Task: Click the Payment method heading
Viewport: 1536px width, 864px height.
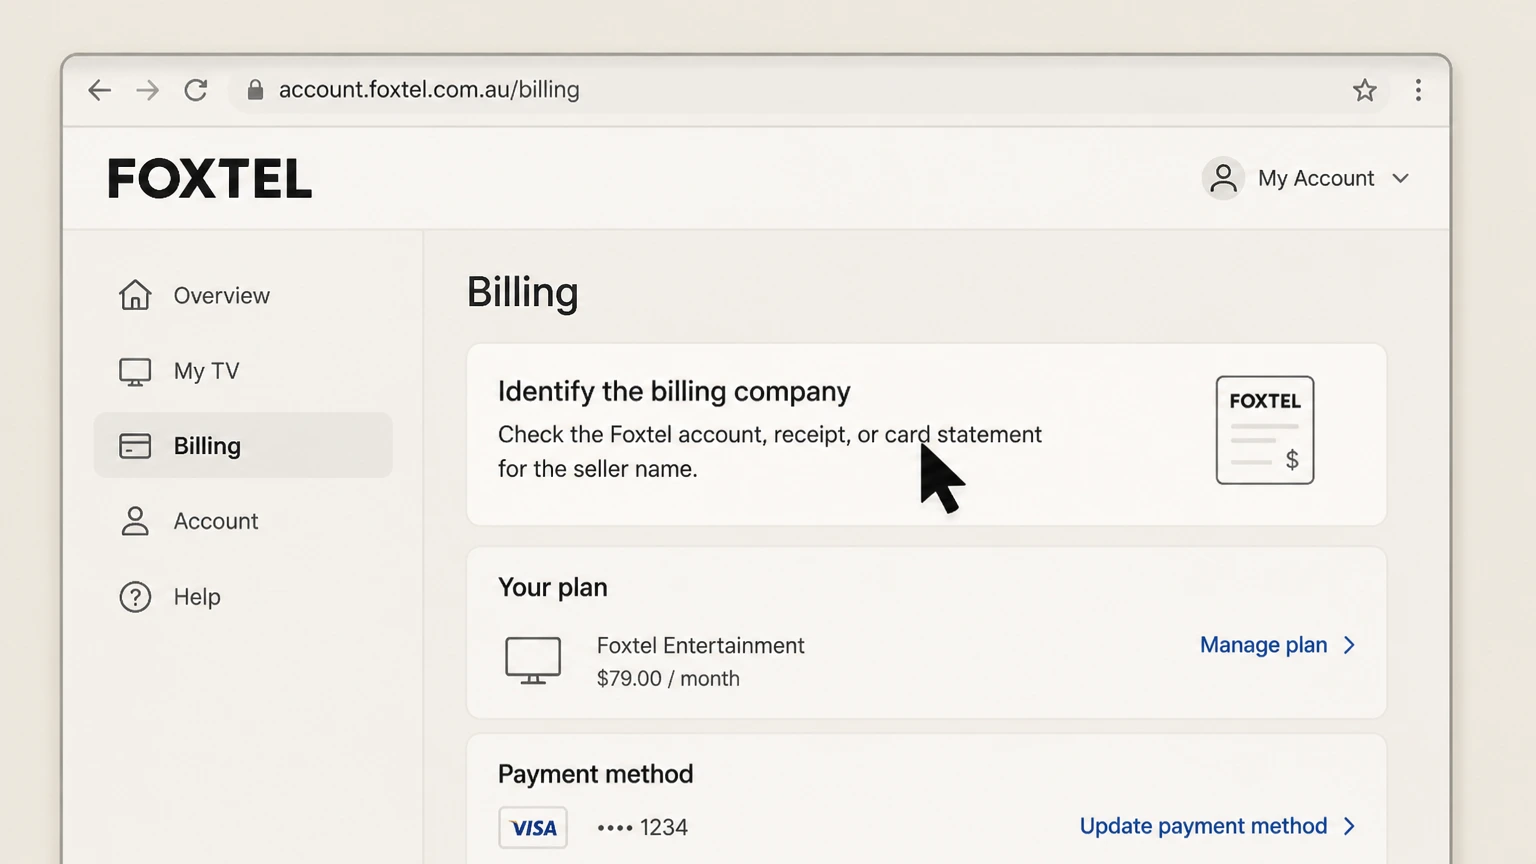Action: pyautogui.click(x=595, y=774)
